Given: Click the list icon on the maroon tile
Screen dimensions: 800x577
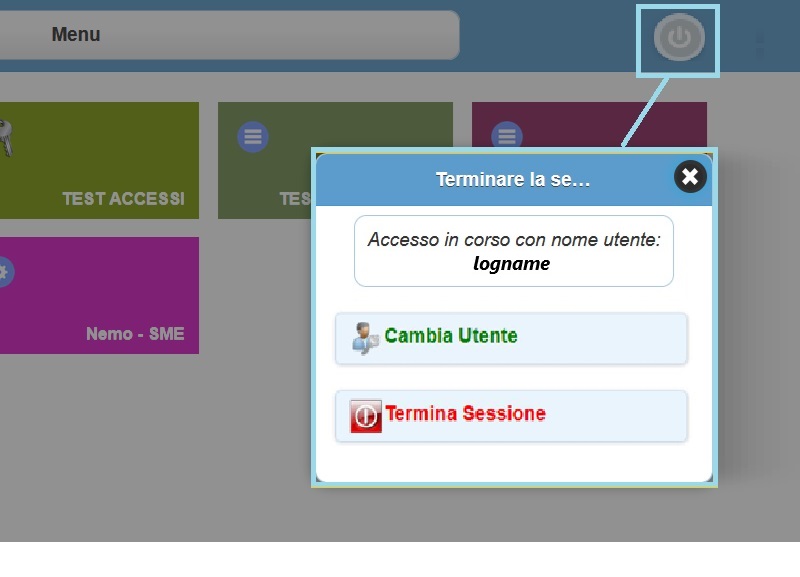Looking at the screenshot, I should [x=507, y=135].
